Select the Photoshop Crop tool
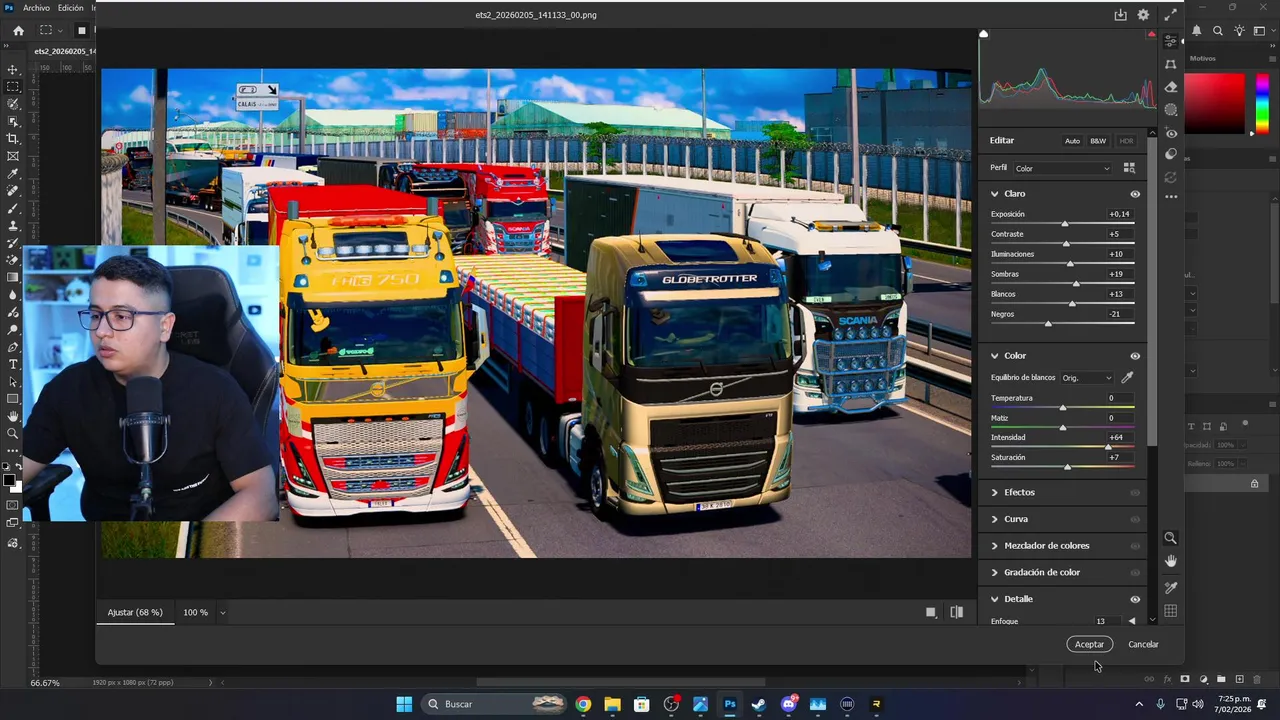 pyautogui.click(x=13, y=139)
